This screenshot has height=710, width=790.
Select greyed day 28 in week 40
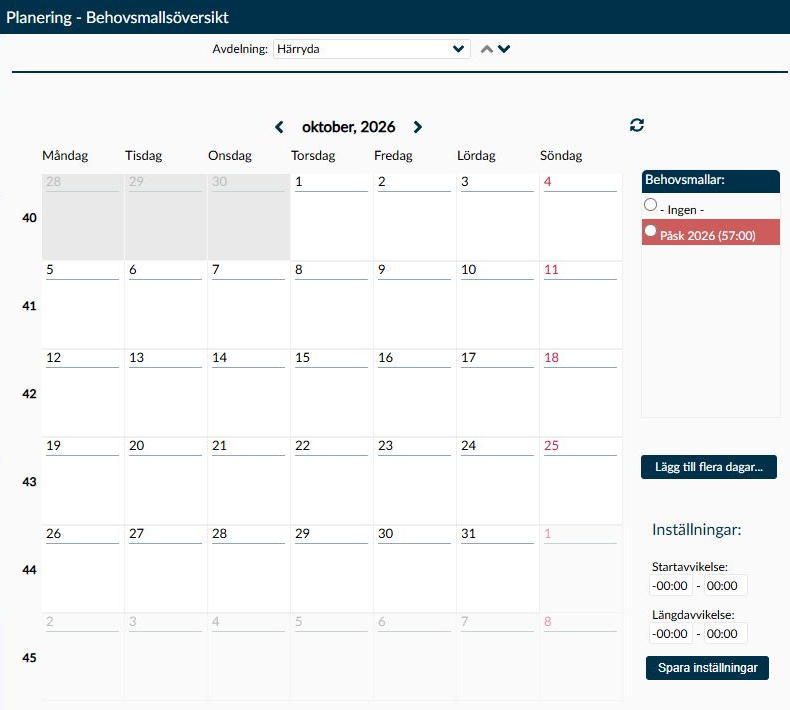coord(83,217)
